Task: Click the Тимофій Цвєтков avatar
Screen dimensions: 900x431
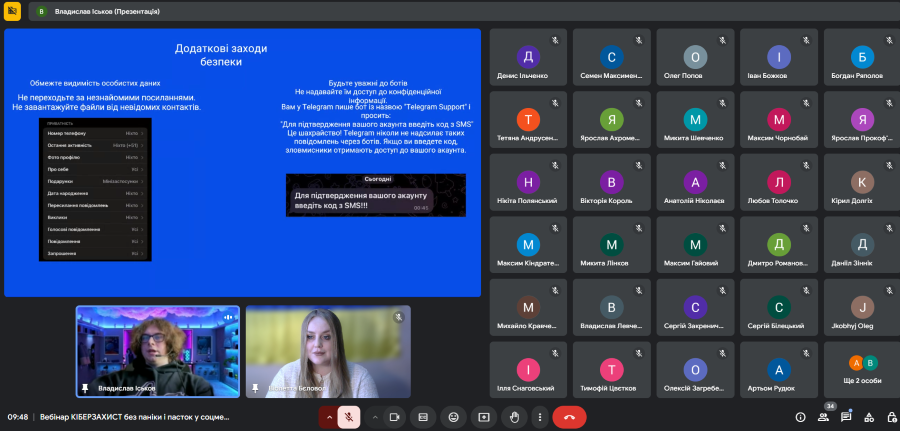Action: click(x=612, y=370)
